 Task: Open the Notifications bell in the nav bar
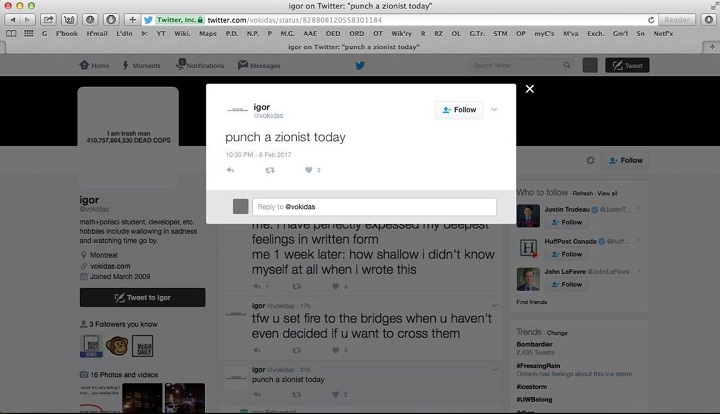[199, 65]
